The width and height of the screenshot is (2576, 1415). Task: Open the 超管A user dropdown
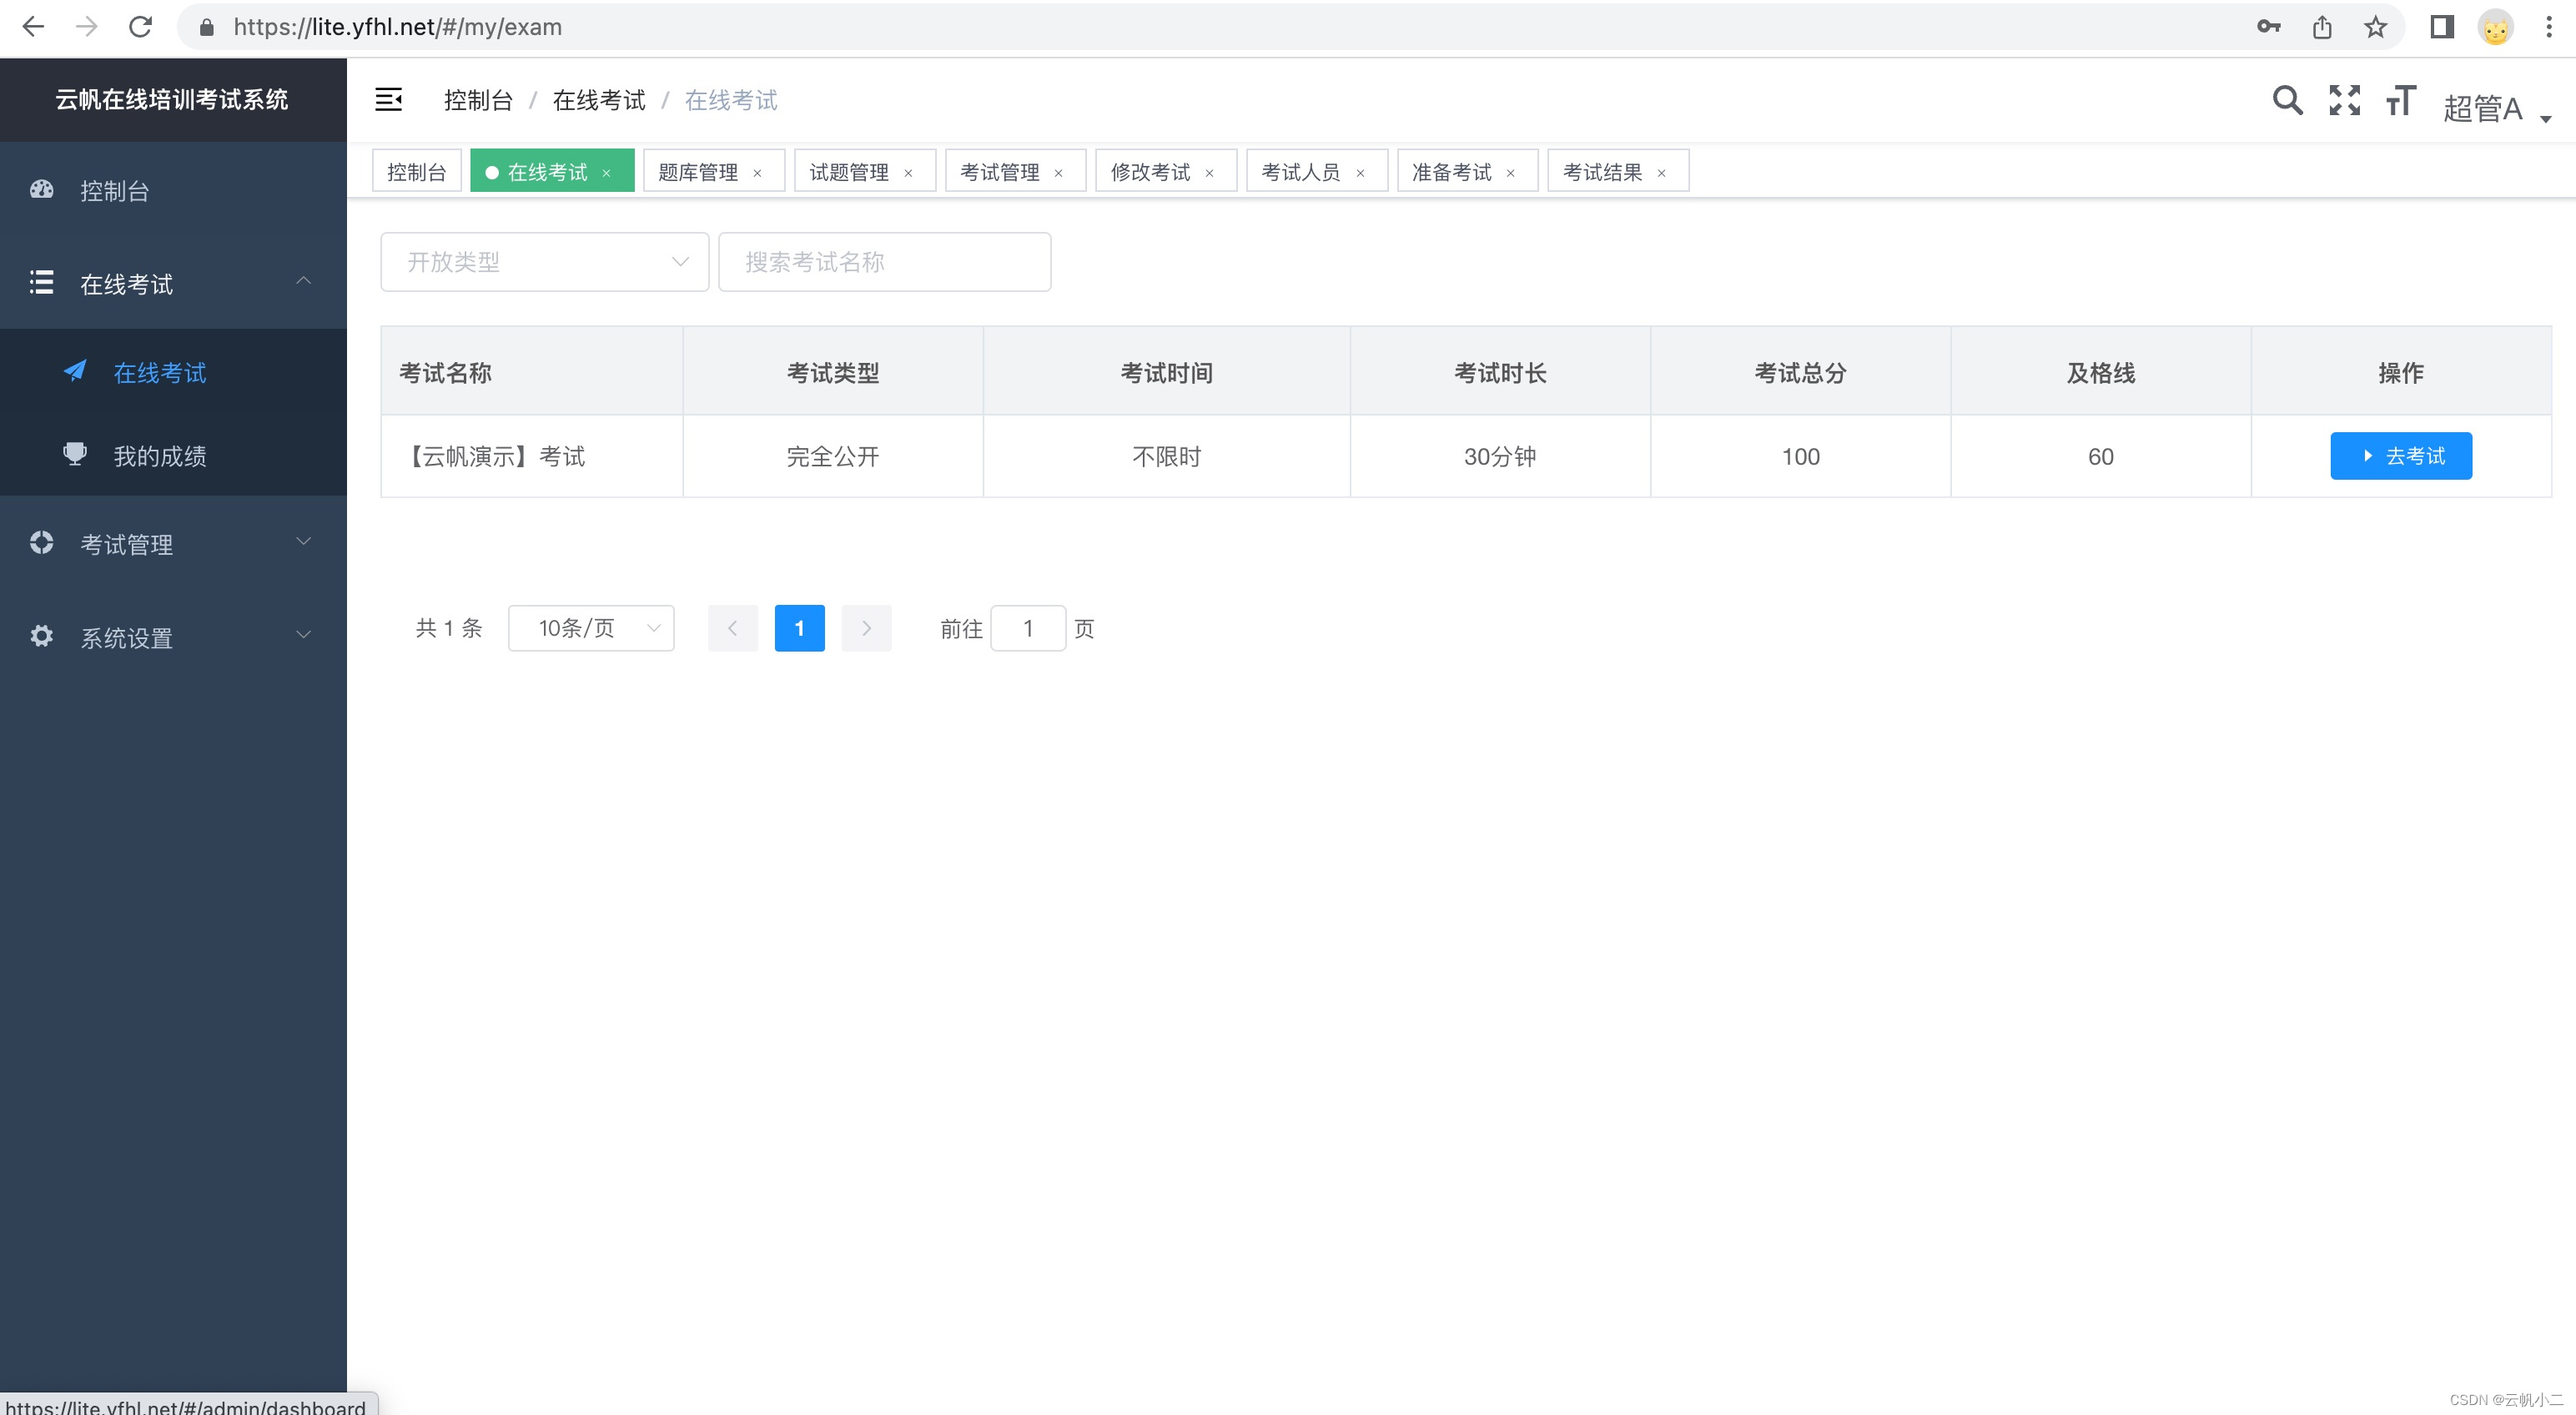(2494, 108)
